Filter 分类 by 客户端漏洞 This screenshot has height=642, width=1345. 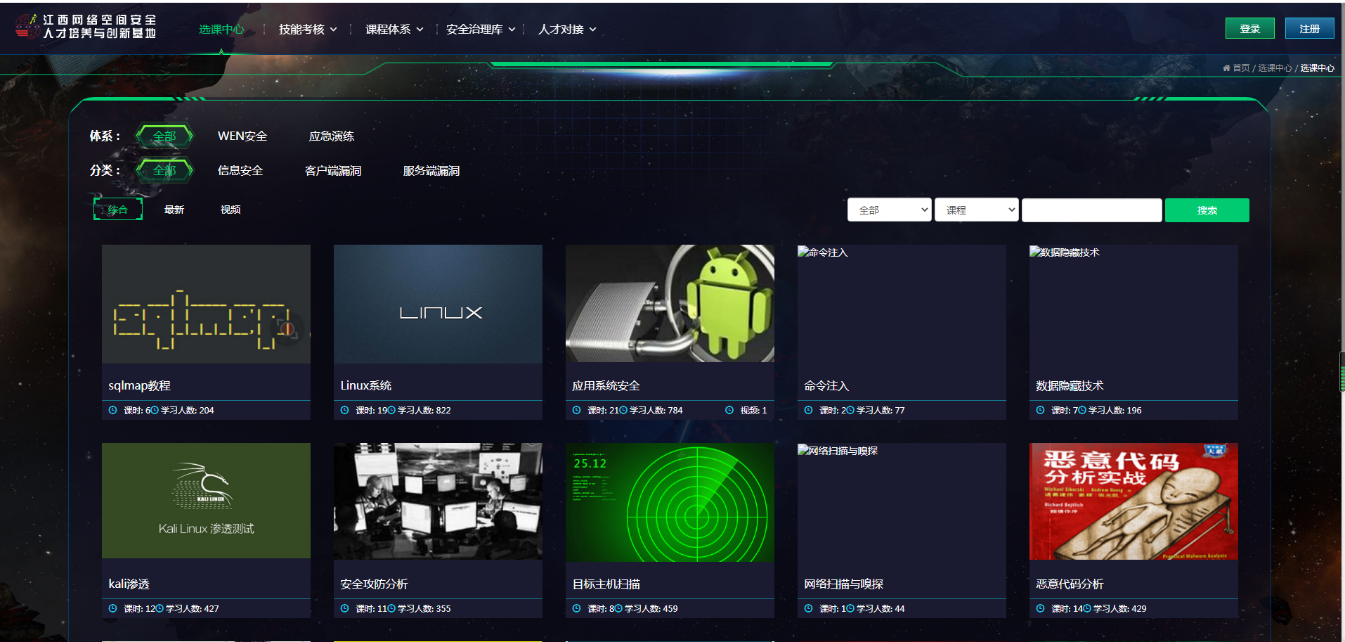click(333, 171)
